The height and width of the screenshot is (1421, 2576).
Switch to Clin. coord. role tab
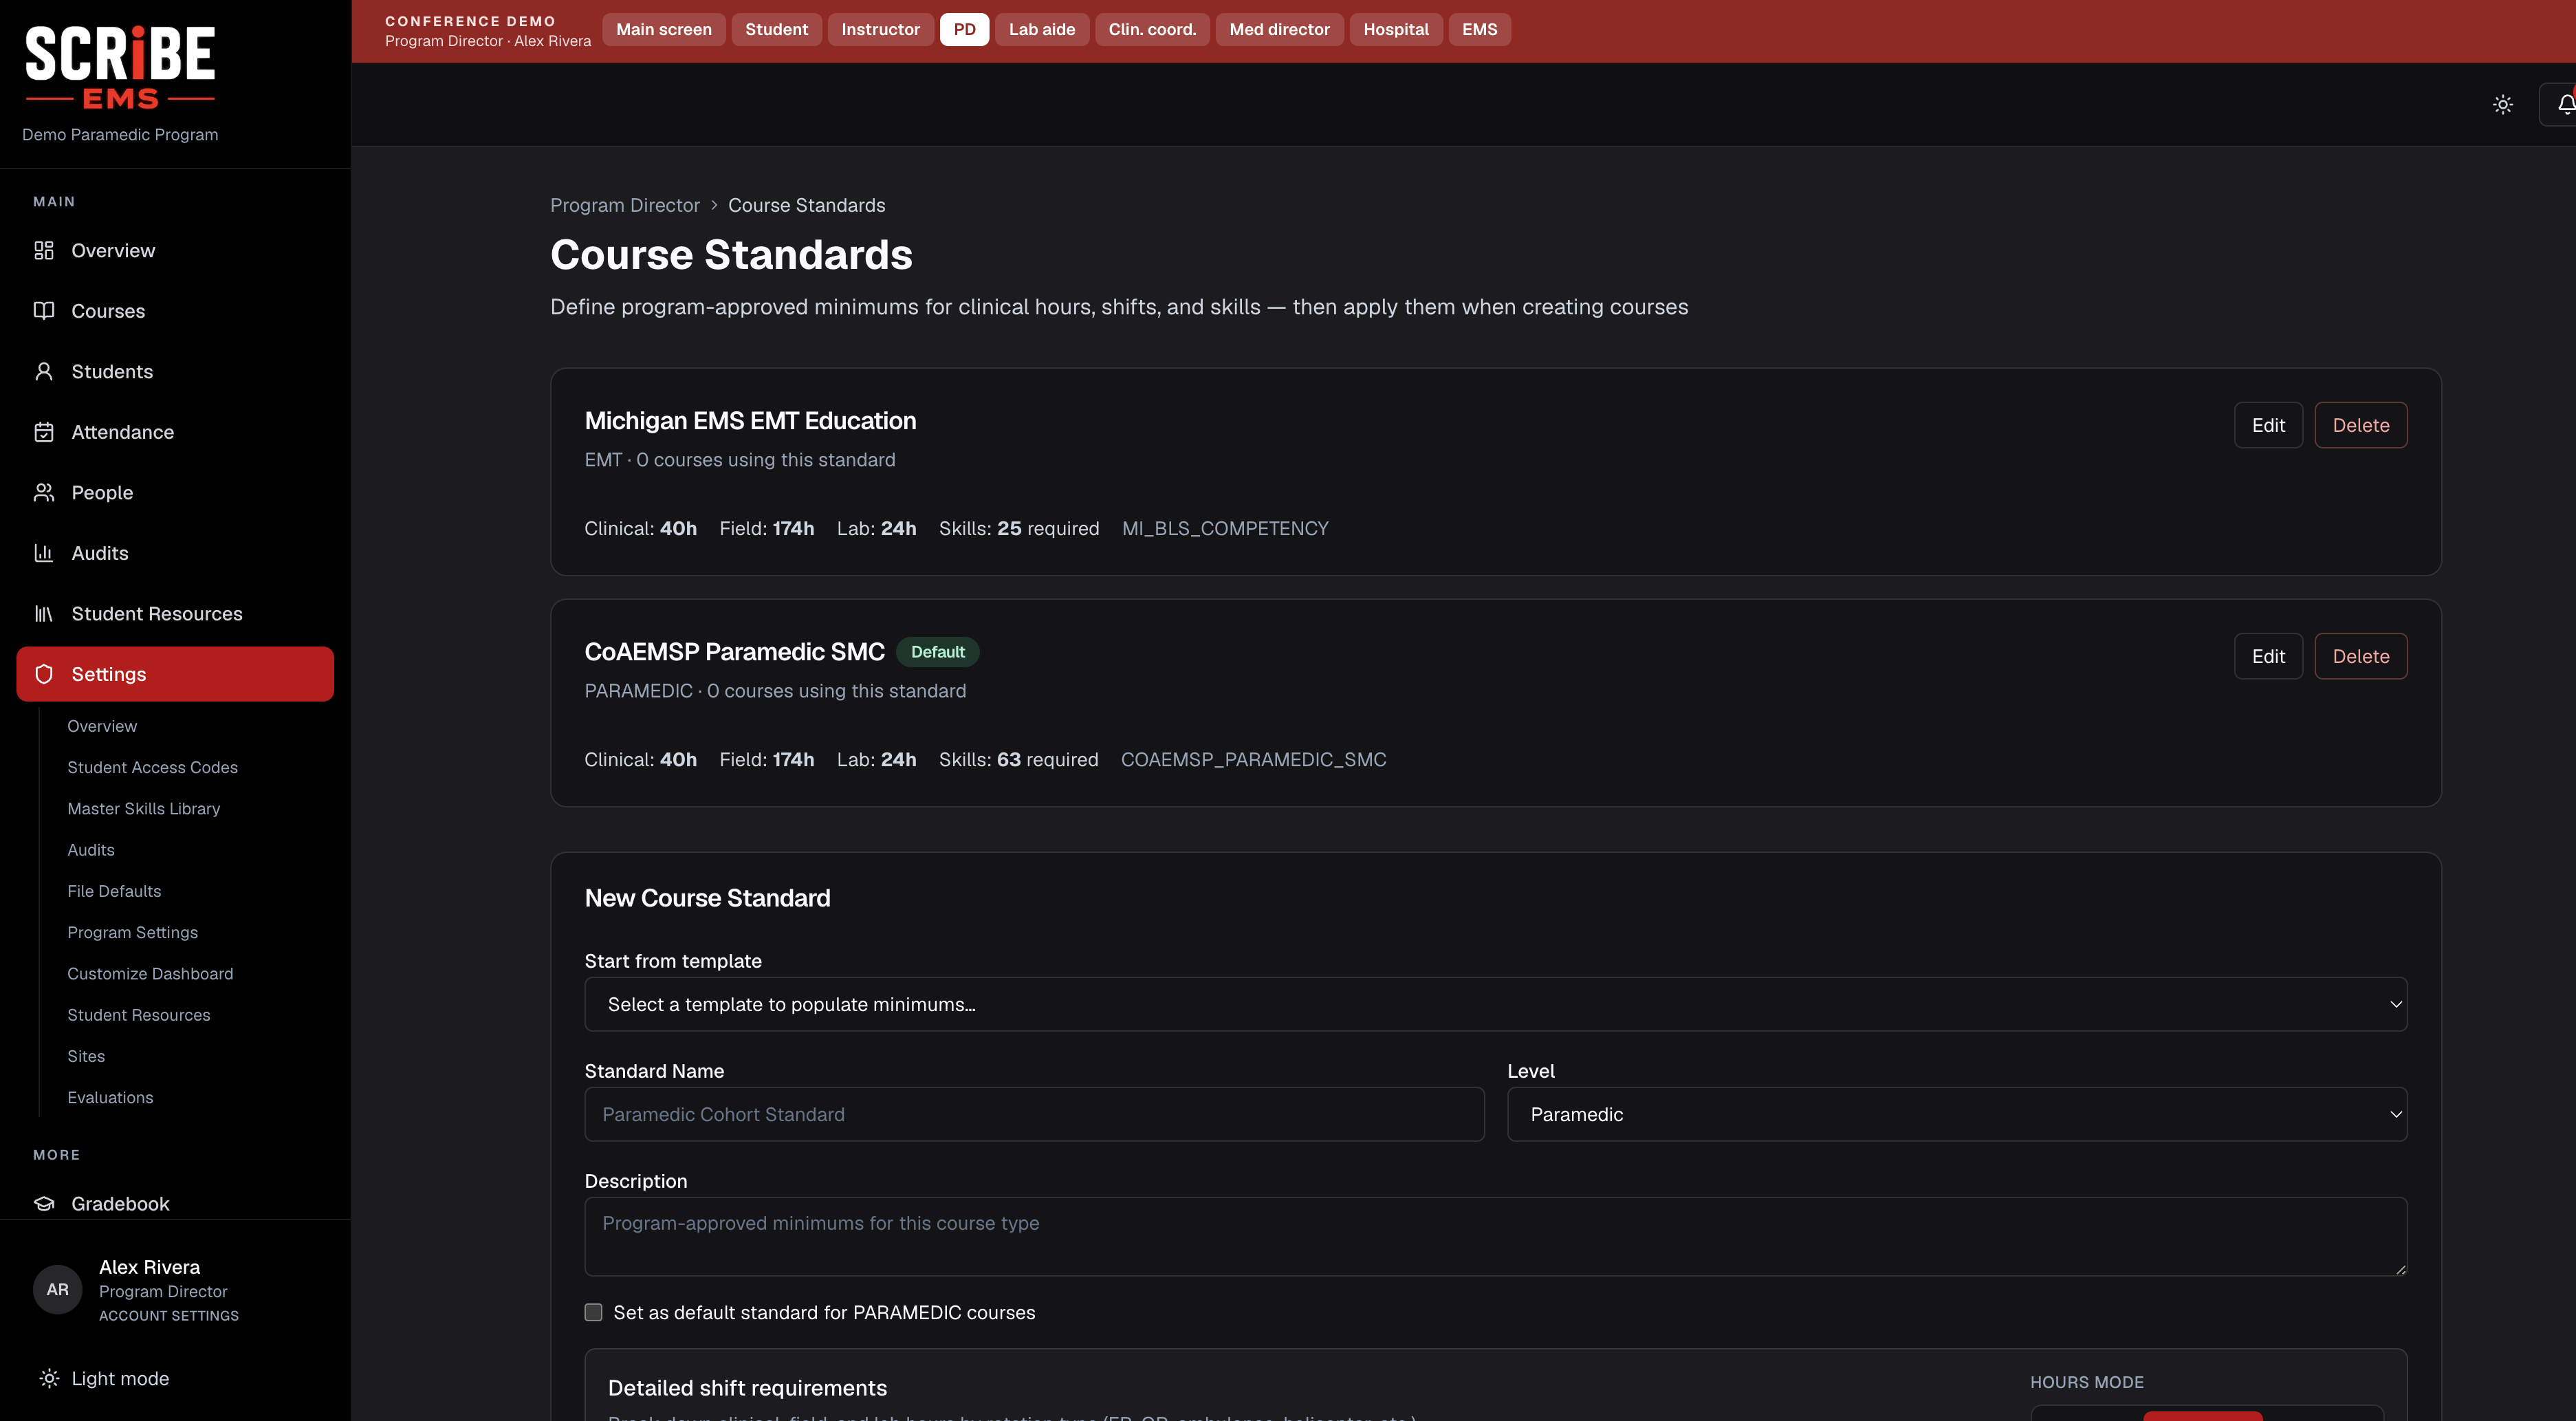pyautogui.click(x=1152, y=29)
